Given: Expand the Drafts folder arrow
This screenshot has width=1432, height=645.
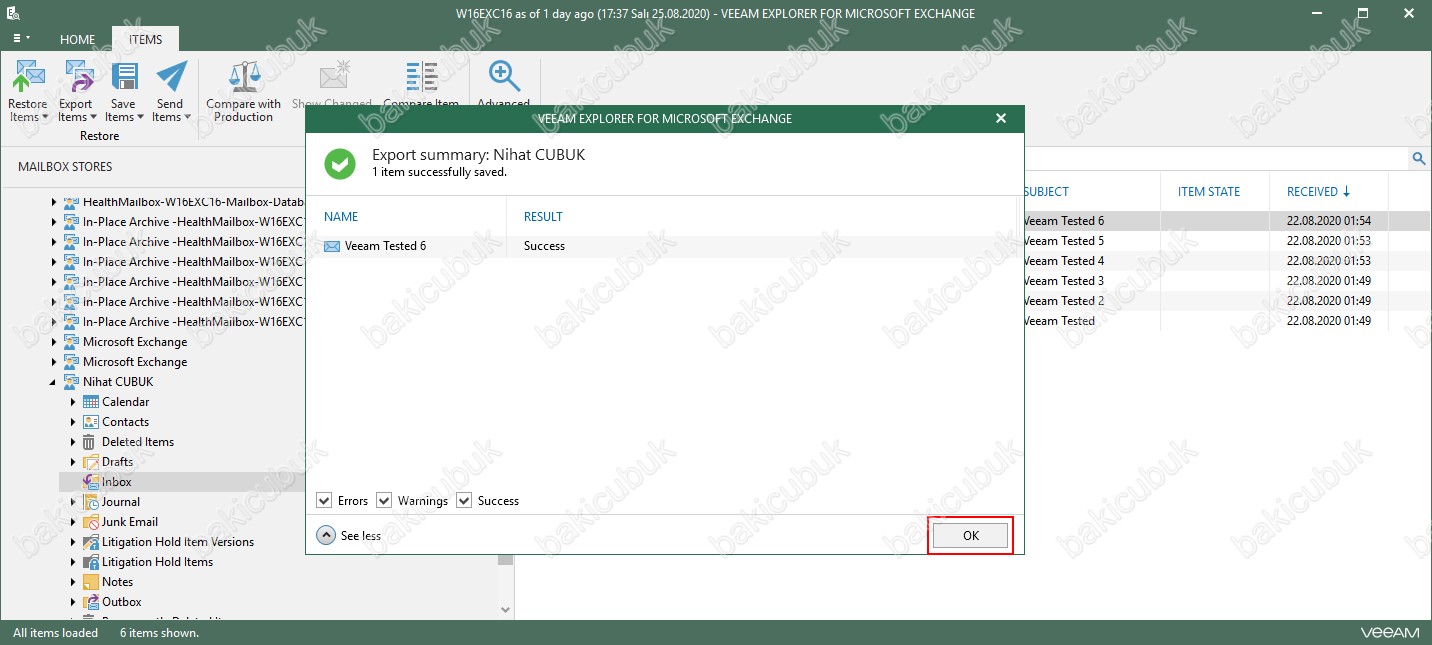Looking at the screenshot, I should tap(73, 462).
